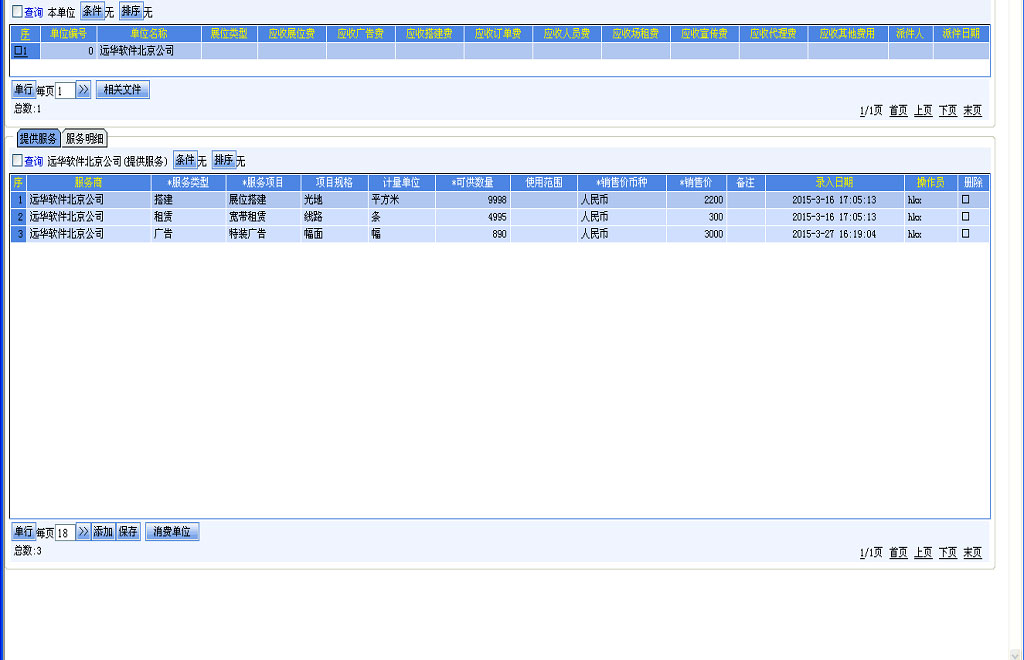Open 排序 sort in the services panel
The height and width of the screenshot is (660, 1024).
point(223,160)
